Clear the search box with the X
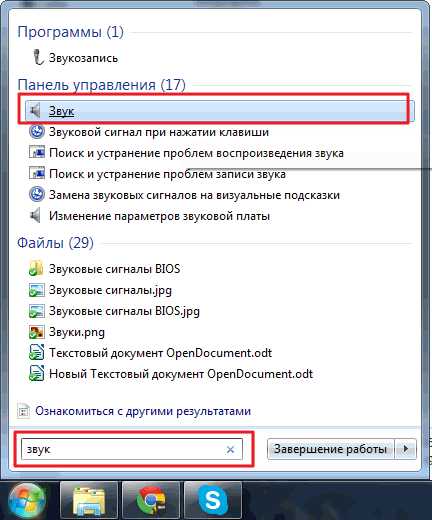Viewport: 432px width, 520px height. pos(230,450)
